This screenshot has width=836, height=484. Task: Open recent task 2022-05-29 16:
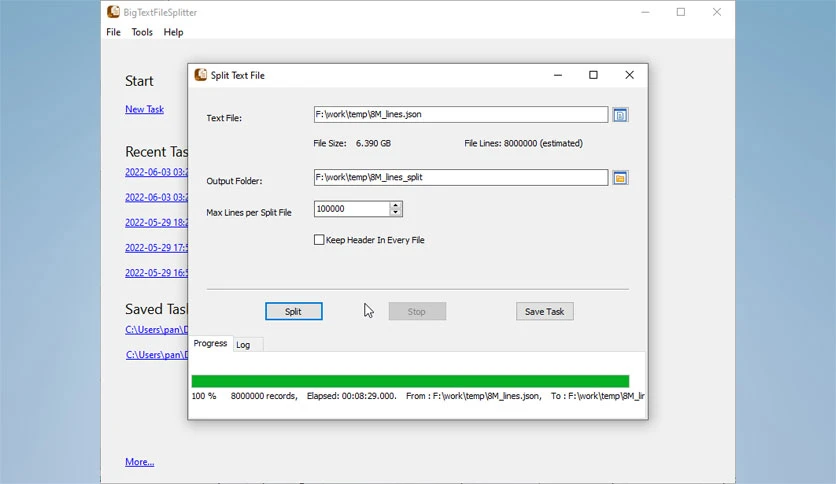(x=156, y=272)
